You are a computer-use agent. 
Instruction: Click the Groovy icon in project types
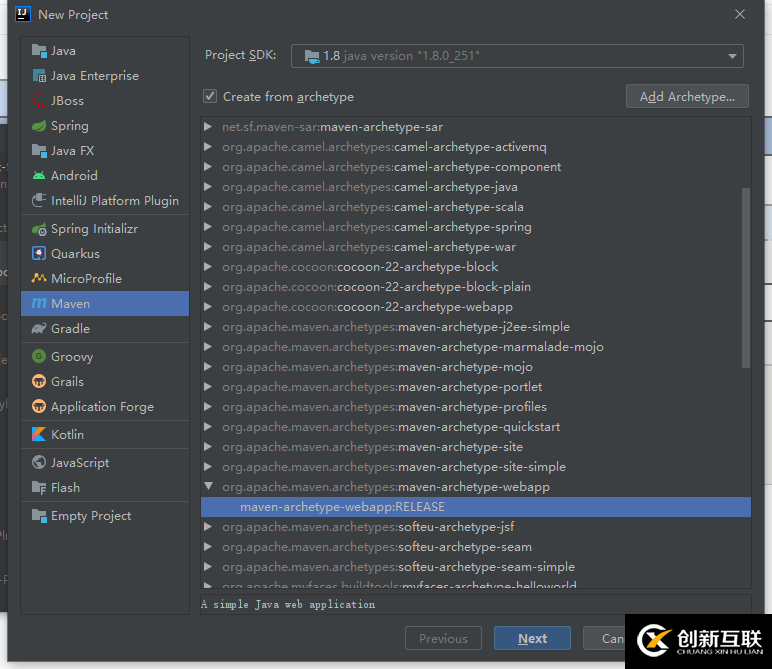point(39,357)
